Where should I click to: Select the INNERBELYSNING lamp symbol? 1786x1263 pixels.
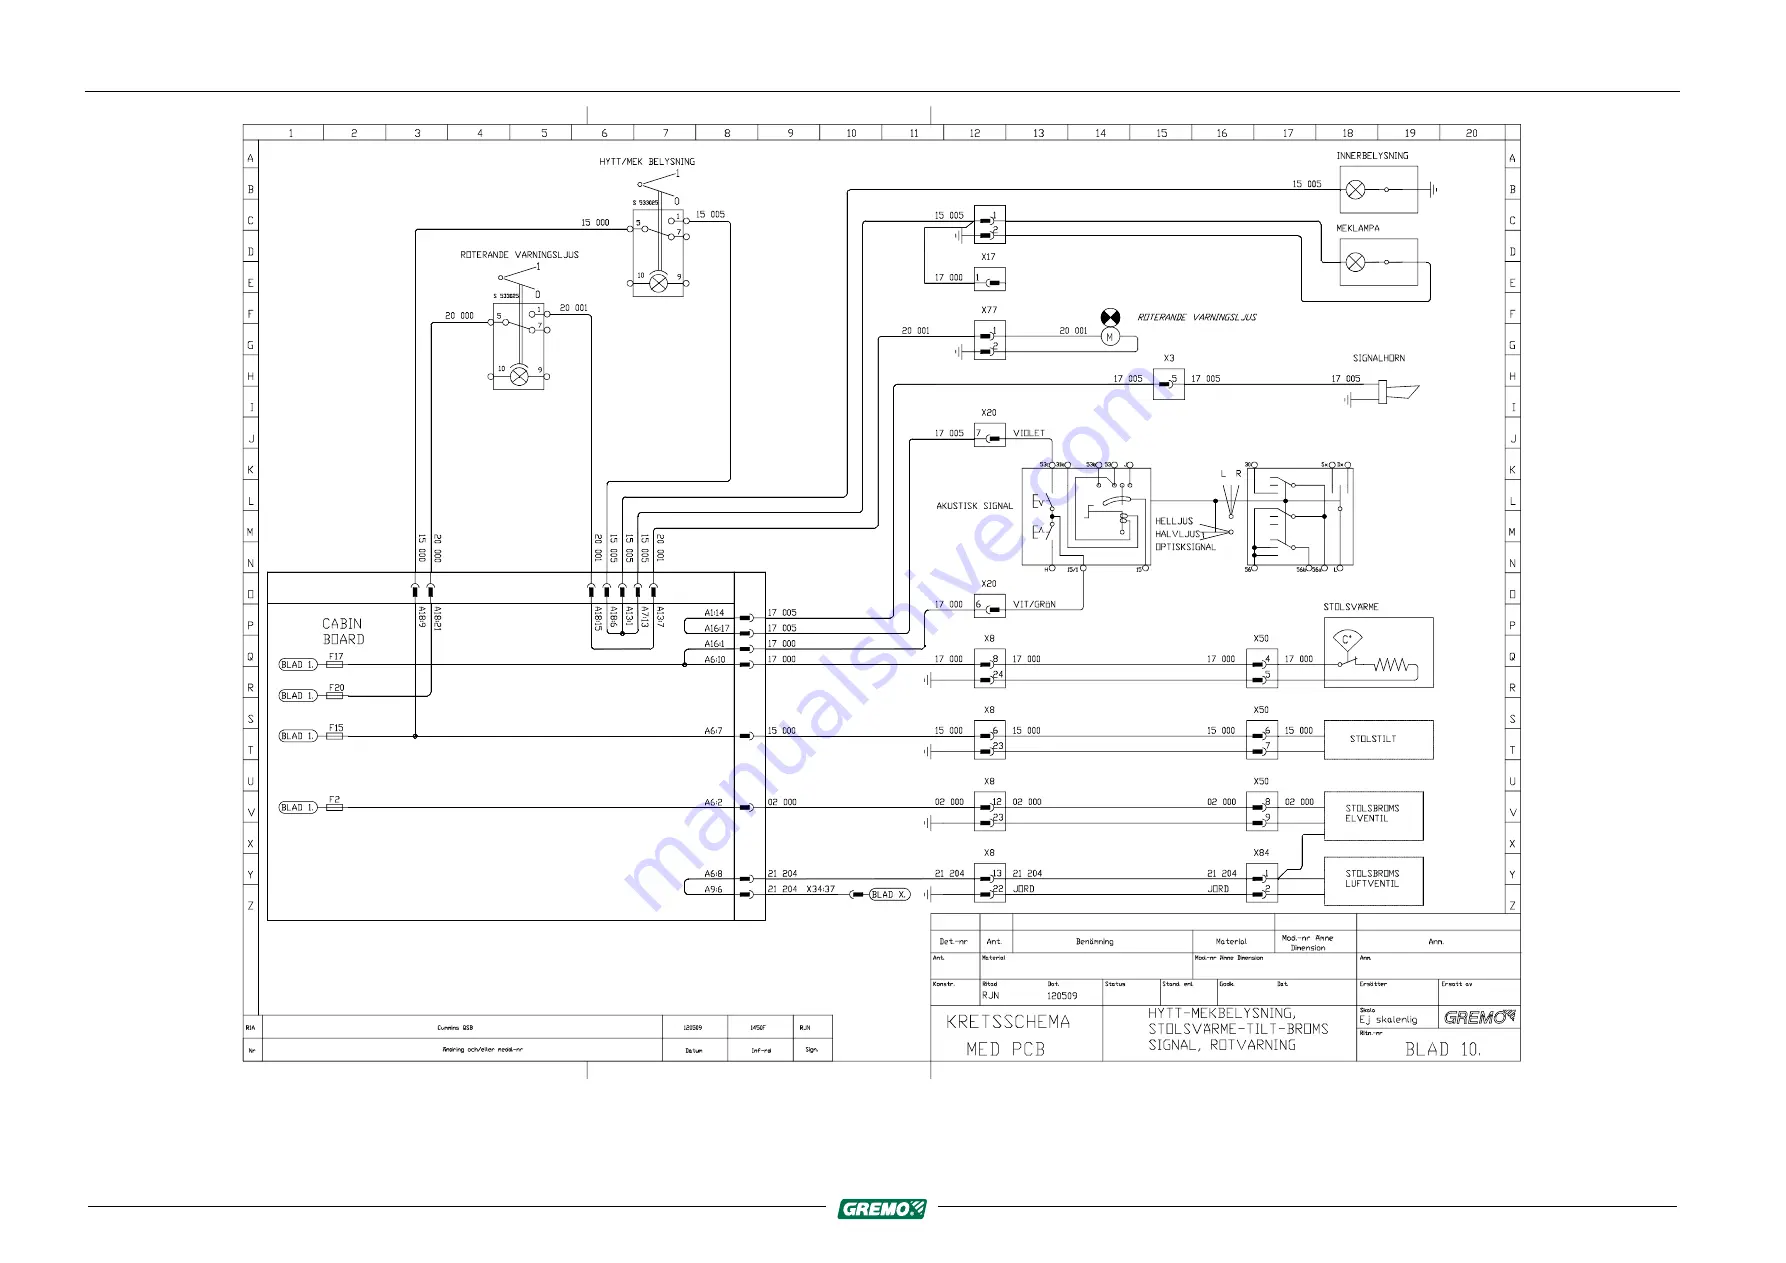tap(1355, 190)
